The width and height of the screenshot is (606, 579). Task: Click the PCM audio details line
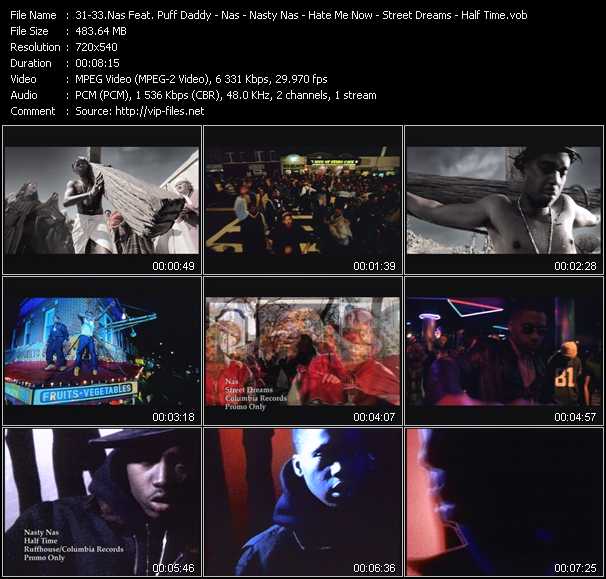click(x=226, y=95)
